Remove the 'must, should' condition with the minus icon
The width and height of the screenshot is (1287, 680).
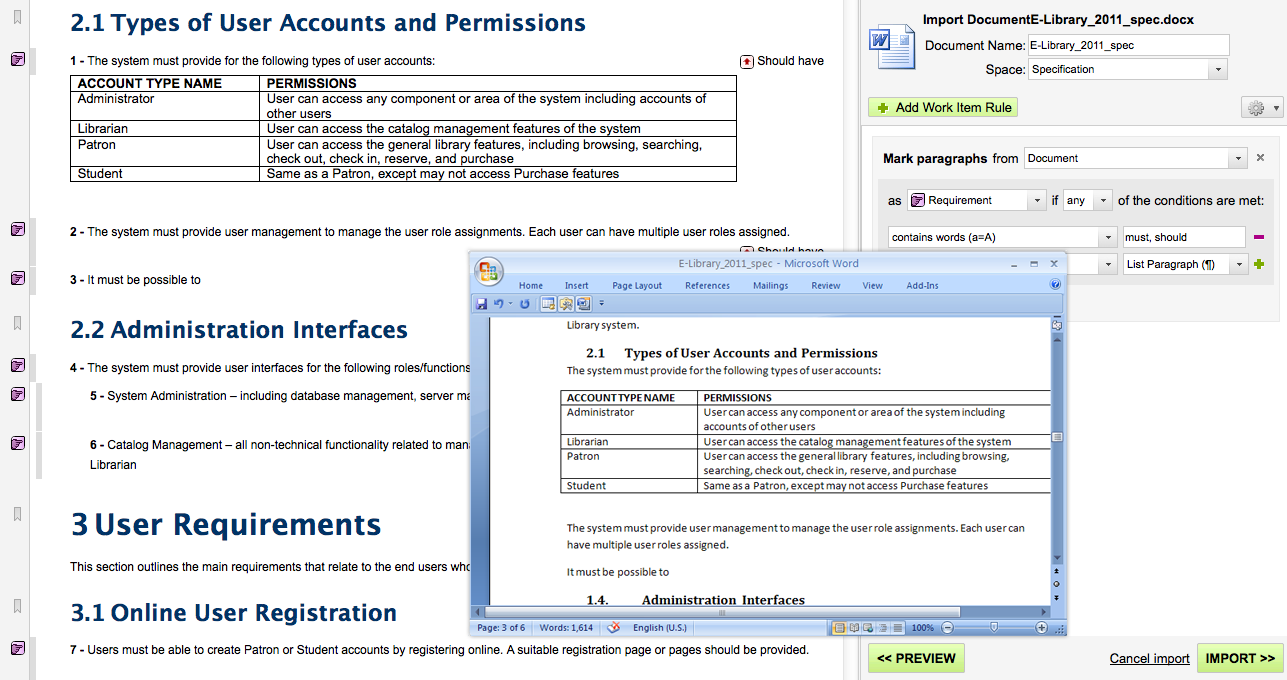1258,237
